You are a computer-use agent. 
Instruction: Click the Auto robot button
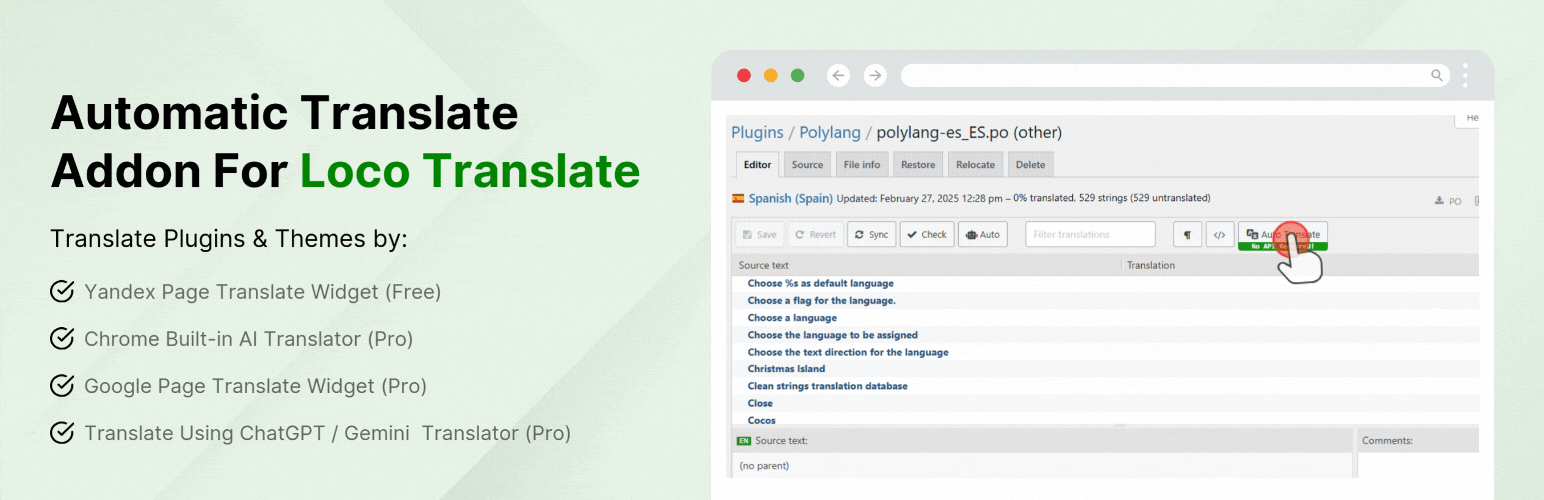[x=983, y=235]
